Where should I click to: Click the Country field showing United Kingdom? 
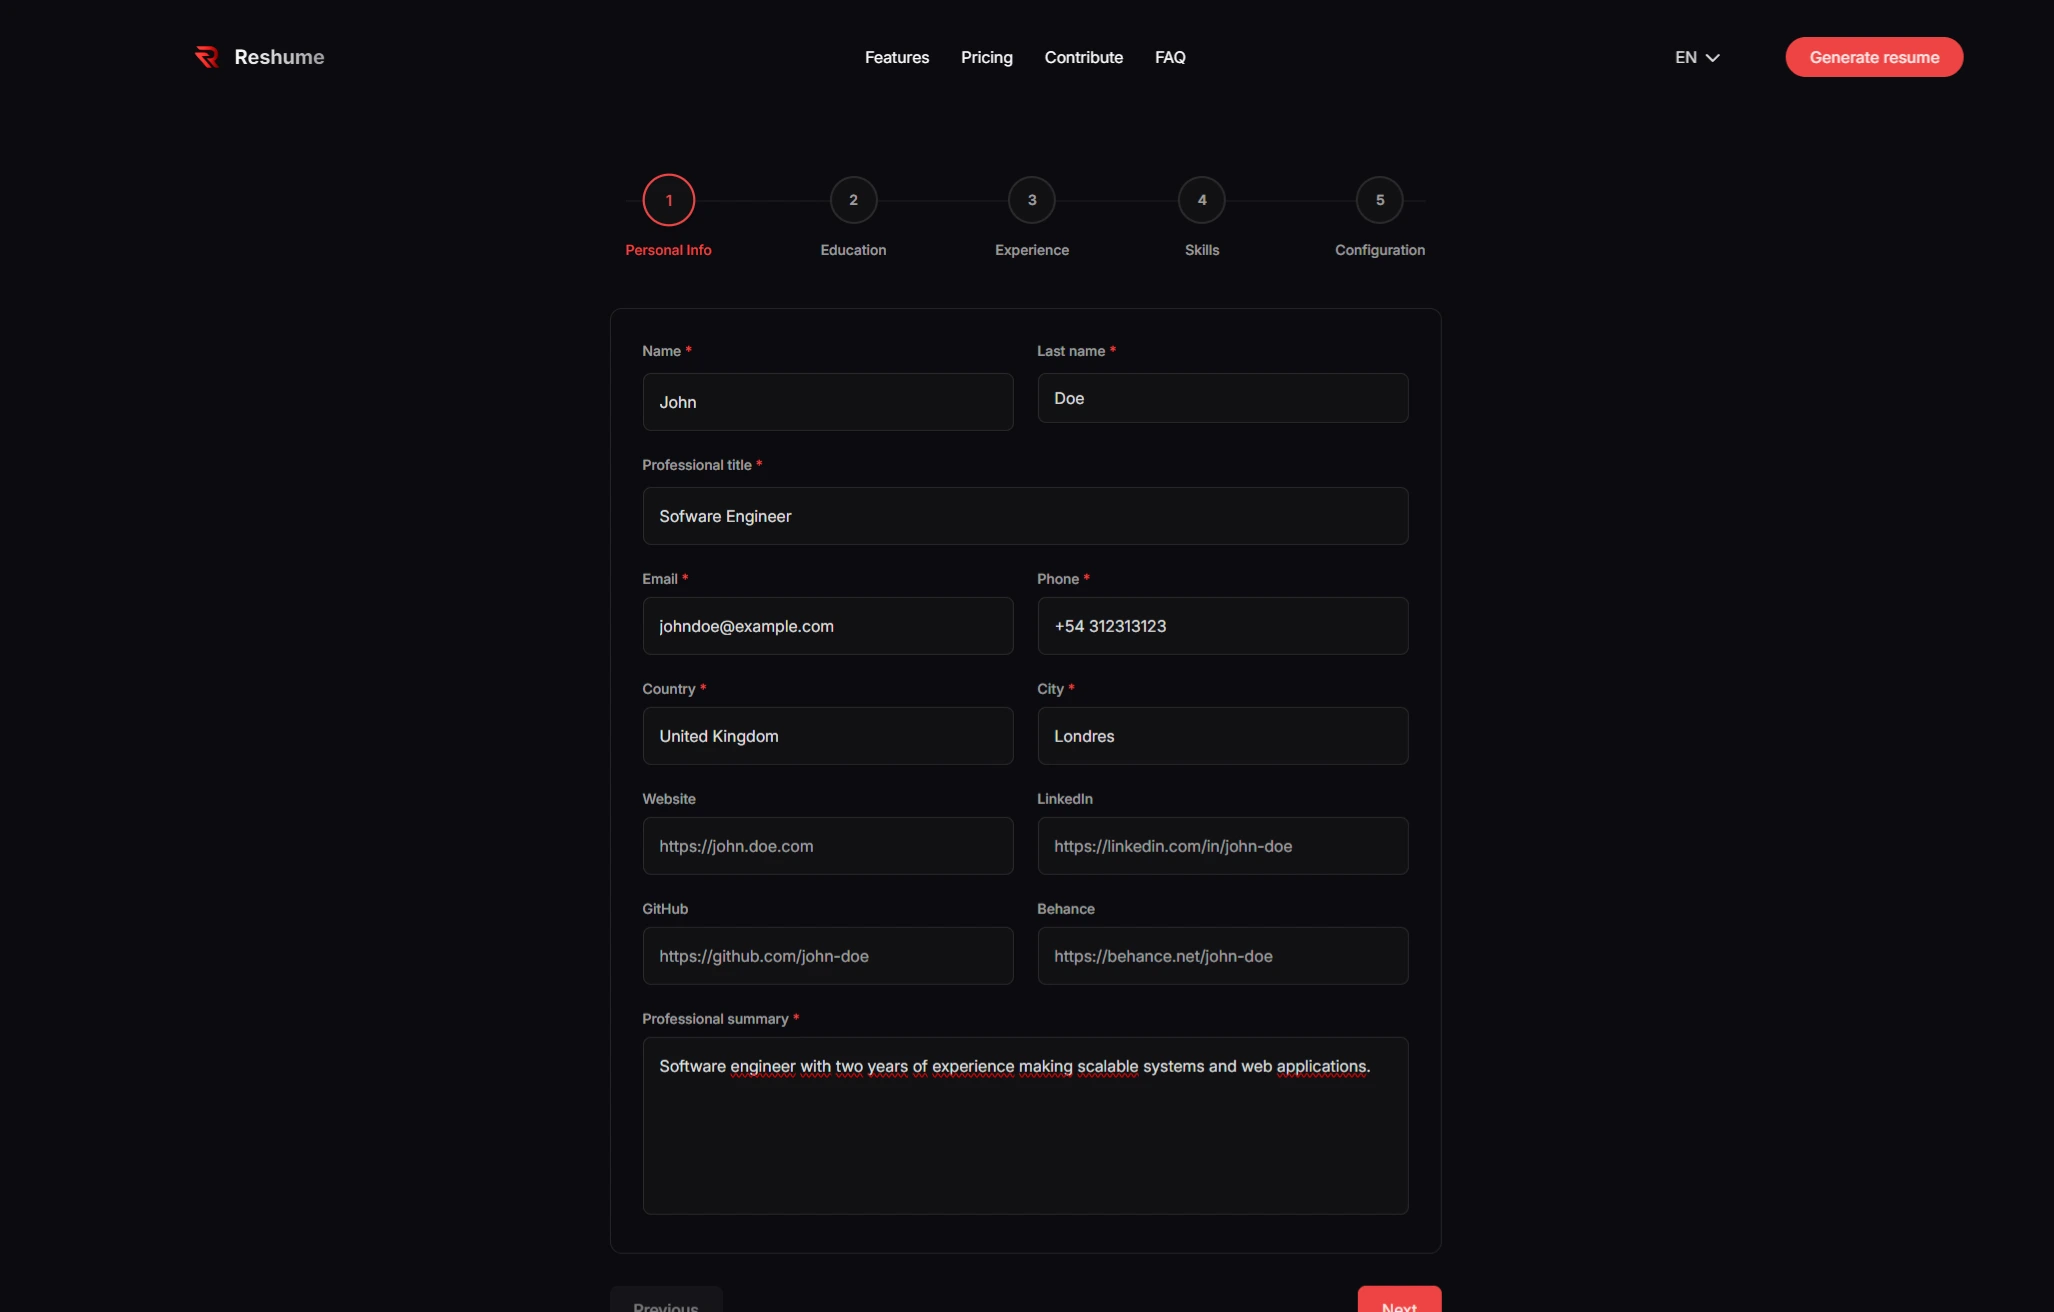pos(827,736)
